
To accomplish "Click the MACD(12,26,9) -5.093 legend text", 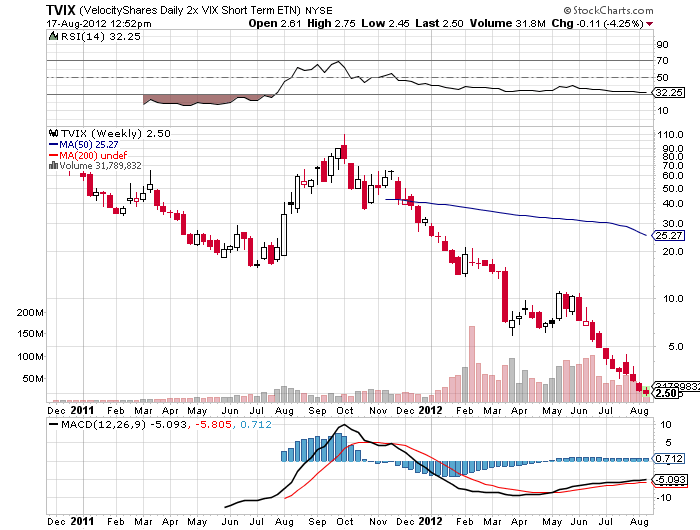I will [124, 424].
